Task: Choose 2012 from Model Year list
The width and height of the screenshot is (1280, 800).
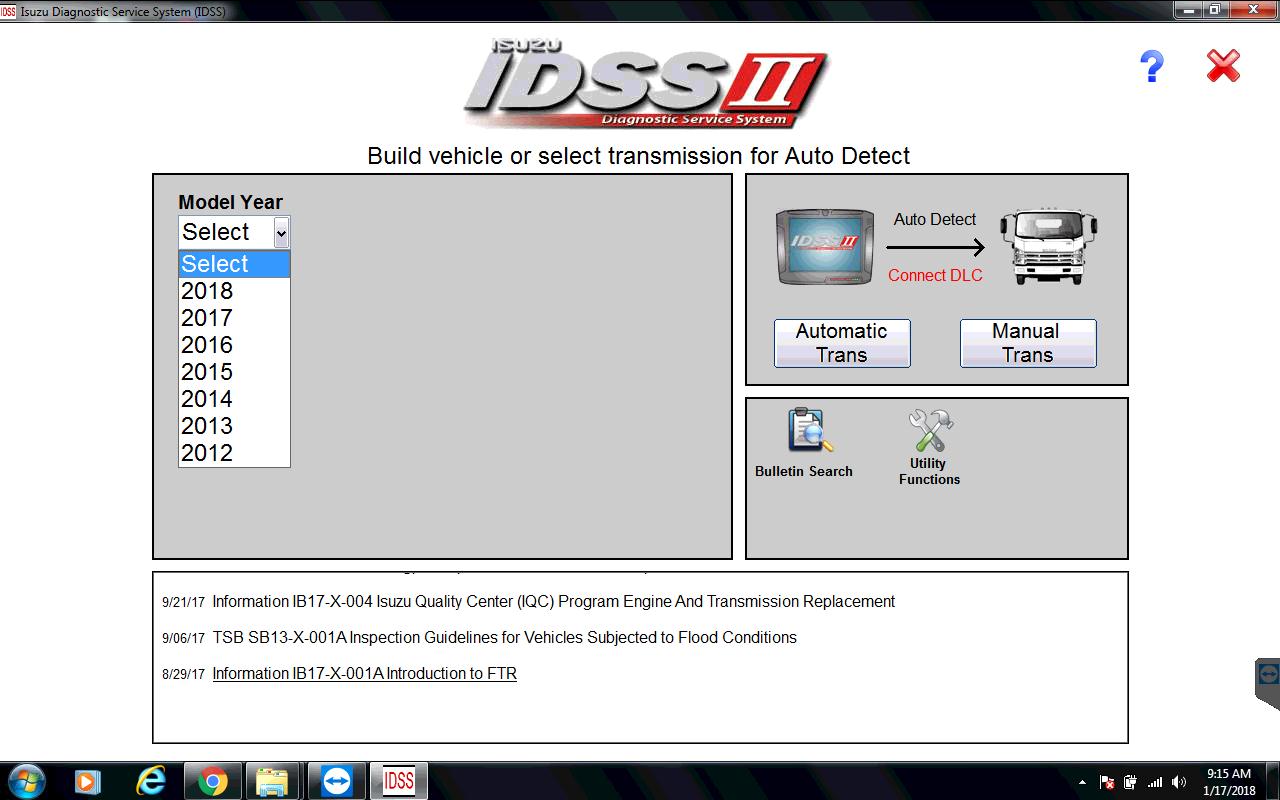Action: (234, 453)
